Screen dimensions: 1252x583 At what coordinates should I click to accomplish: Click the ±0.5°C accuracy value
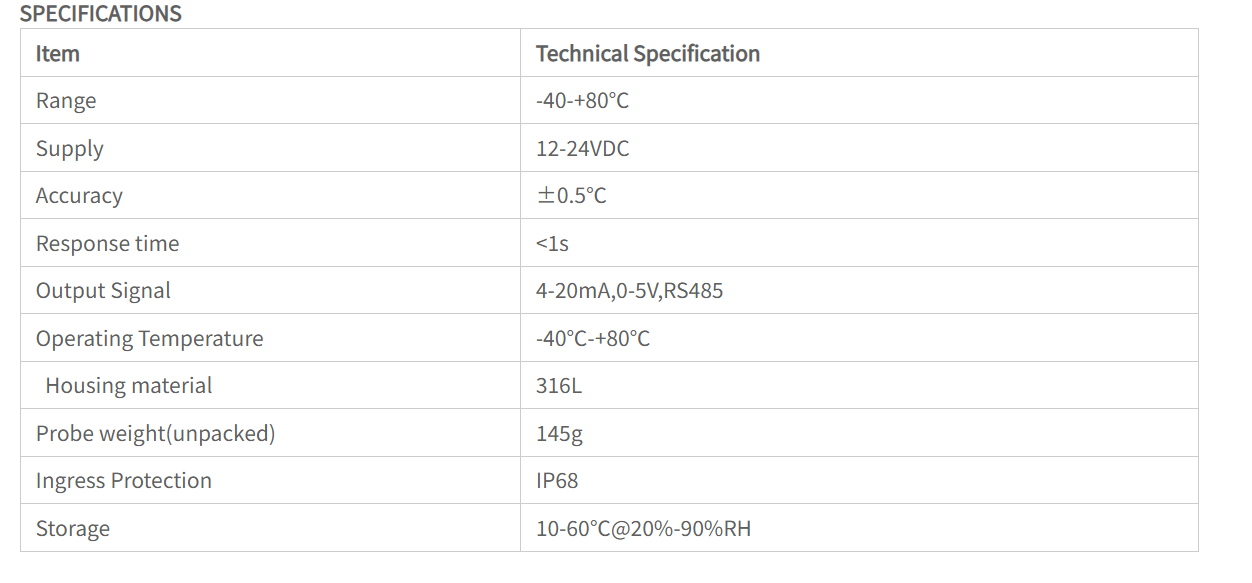click(571, 196)
